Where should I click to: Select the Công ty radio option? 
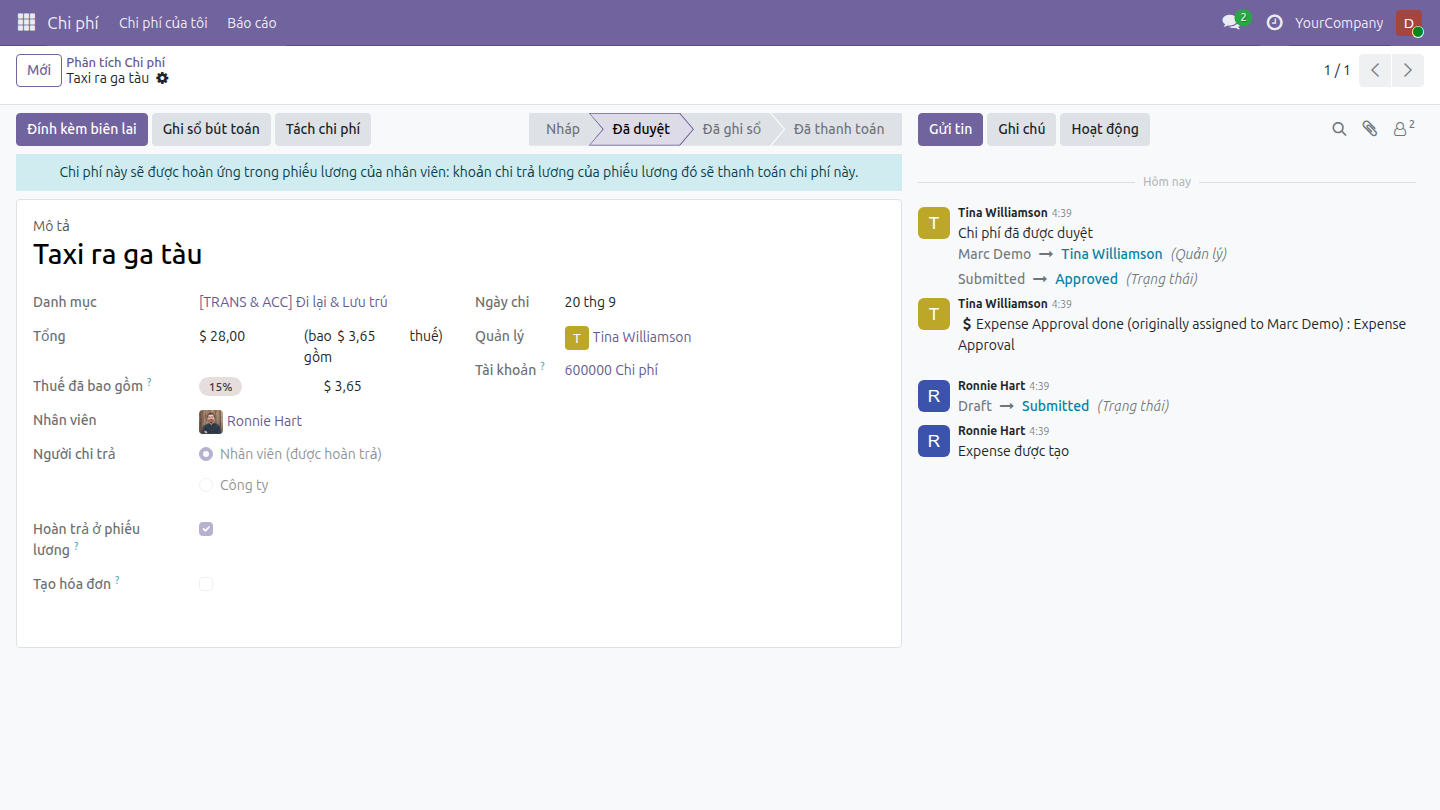(206, 485)
